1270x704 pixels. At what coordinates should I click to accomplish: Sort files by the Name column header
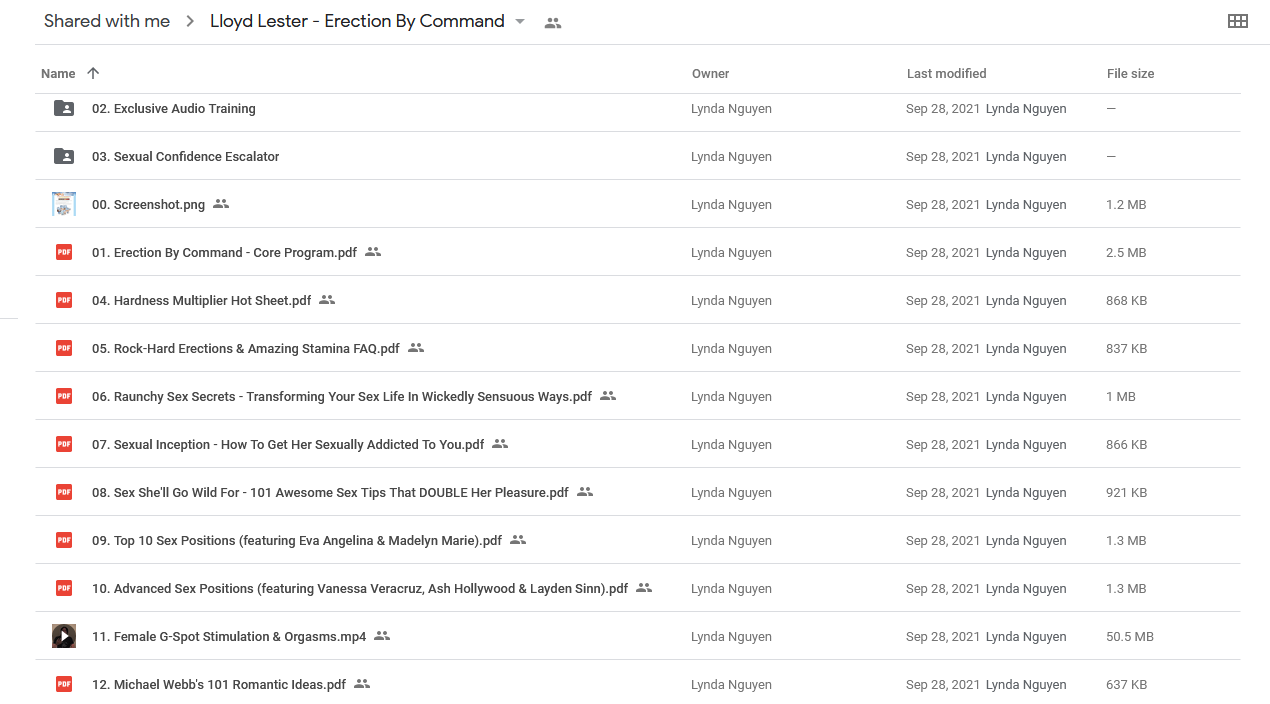[x=58, y=73]
